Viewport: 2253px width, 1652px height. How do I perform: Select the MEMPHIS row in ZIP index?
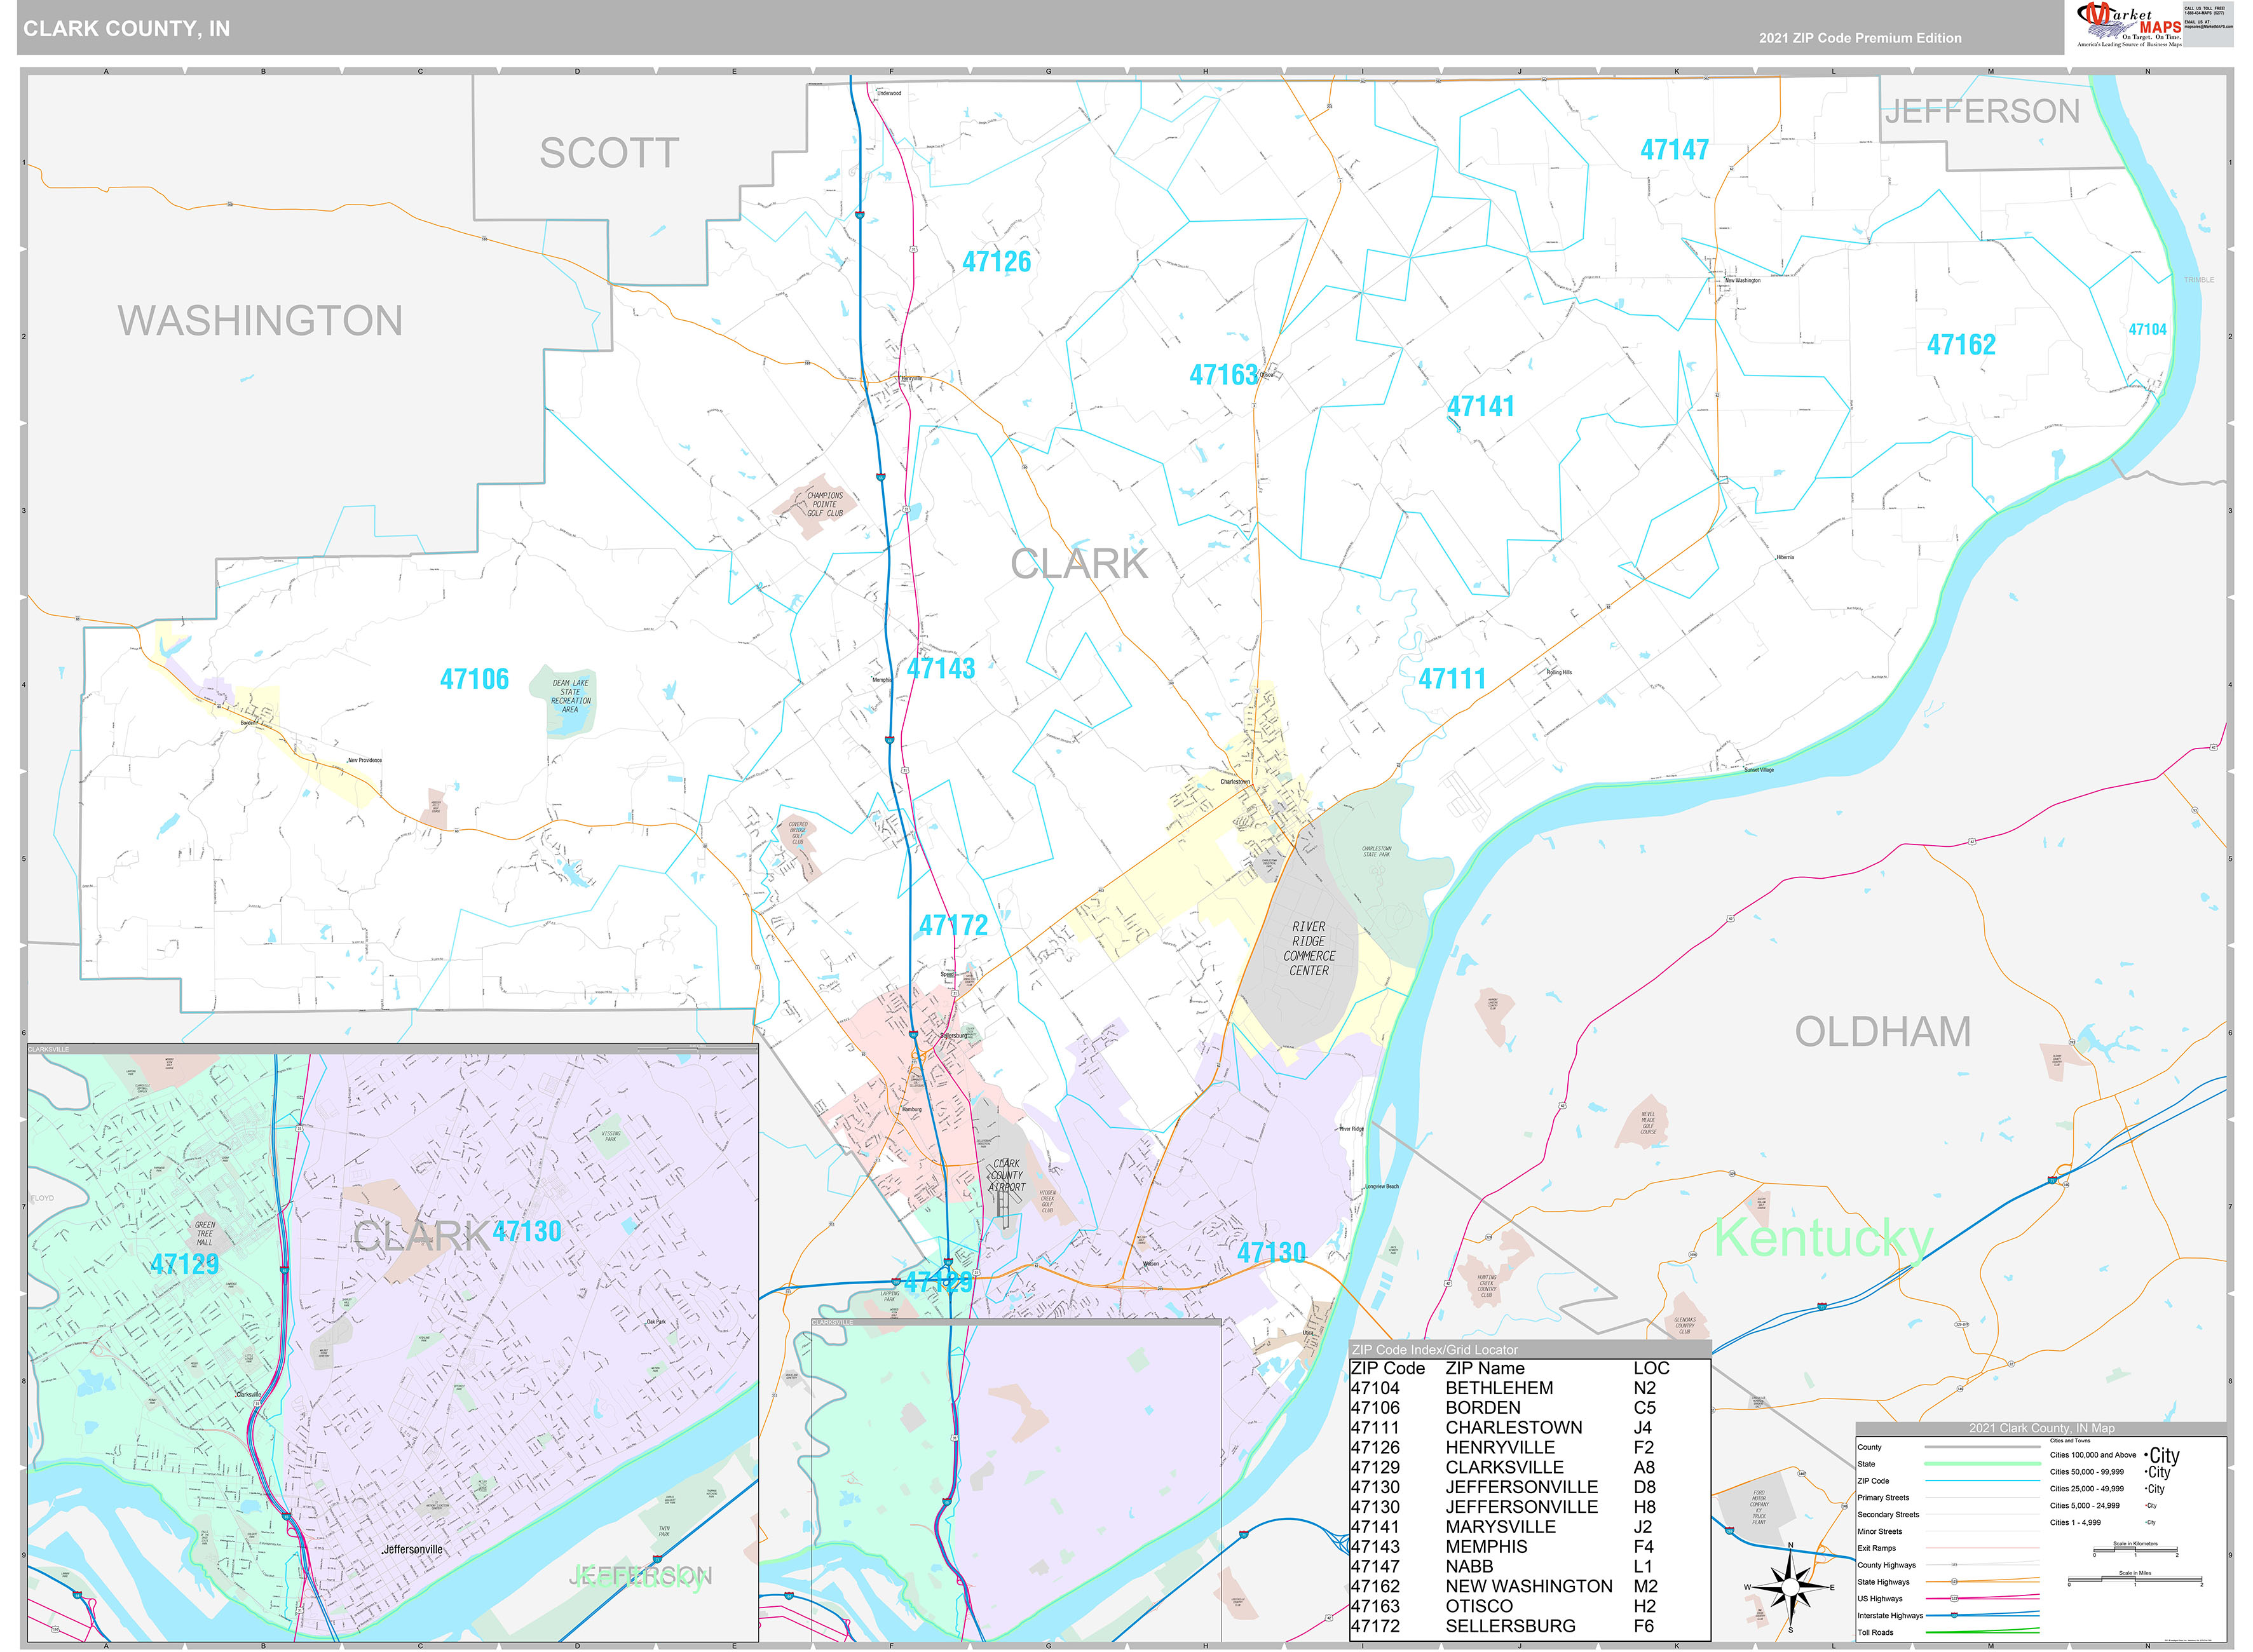pos(1529,1547)
